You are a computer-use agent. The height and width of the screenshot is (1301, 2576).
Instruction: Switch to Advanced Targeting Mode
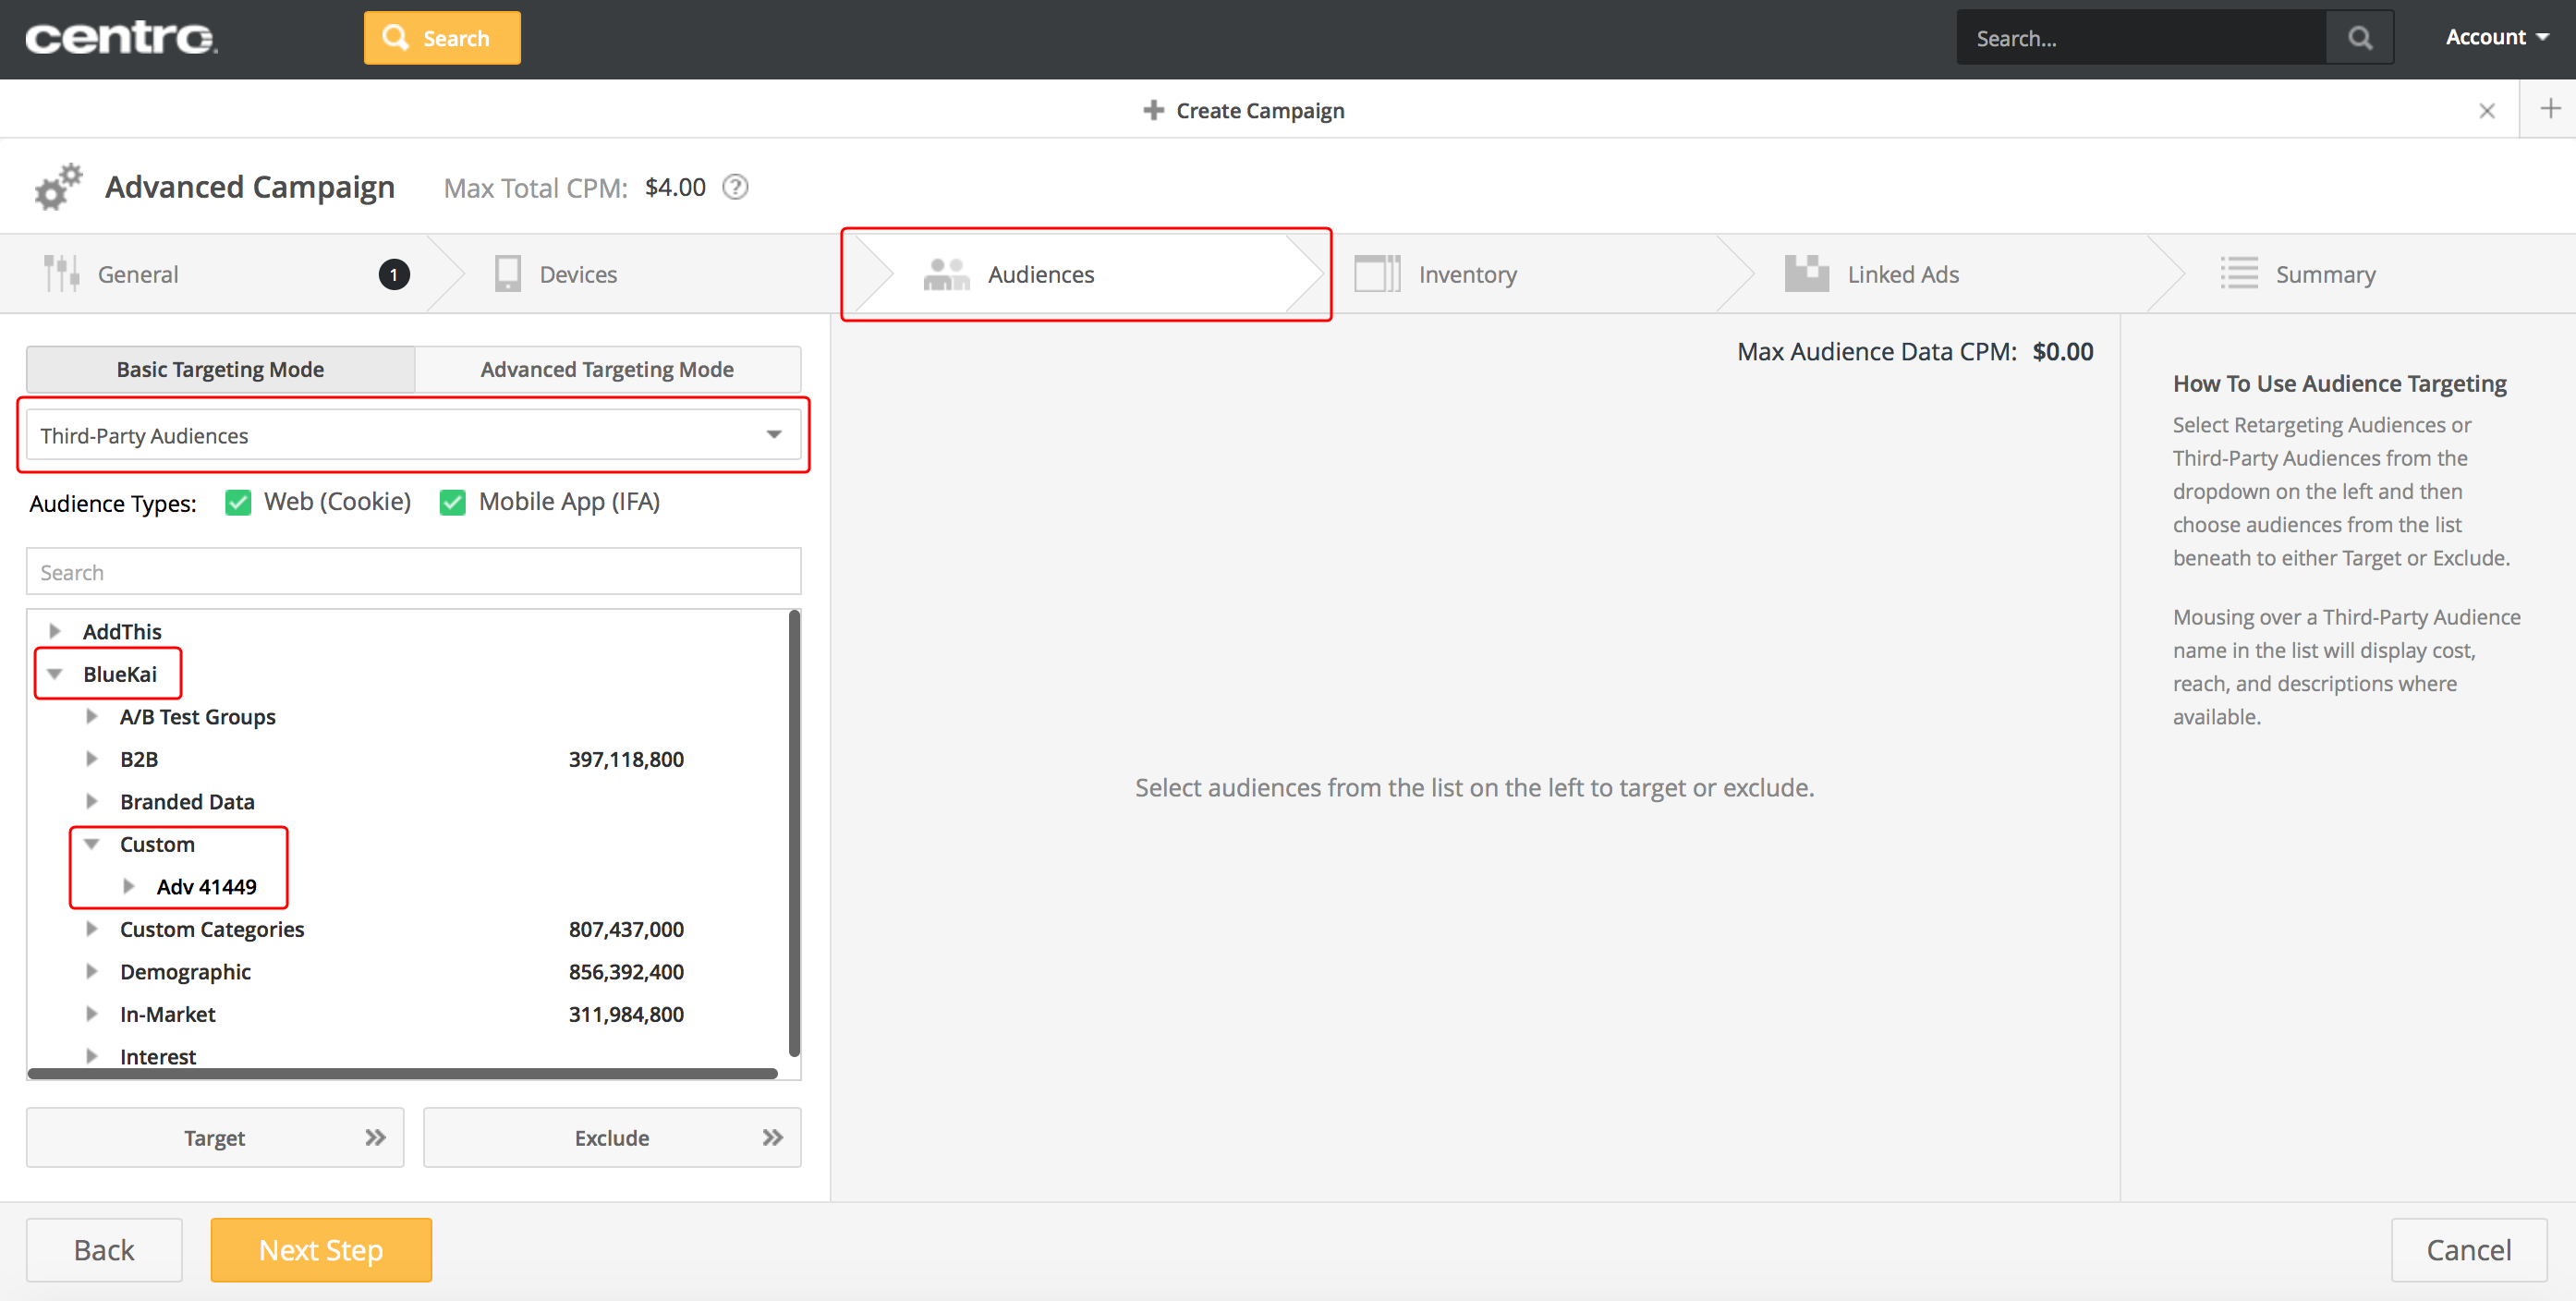pyautogui.click(x=607, y=370)
